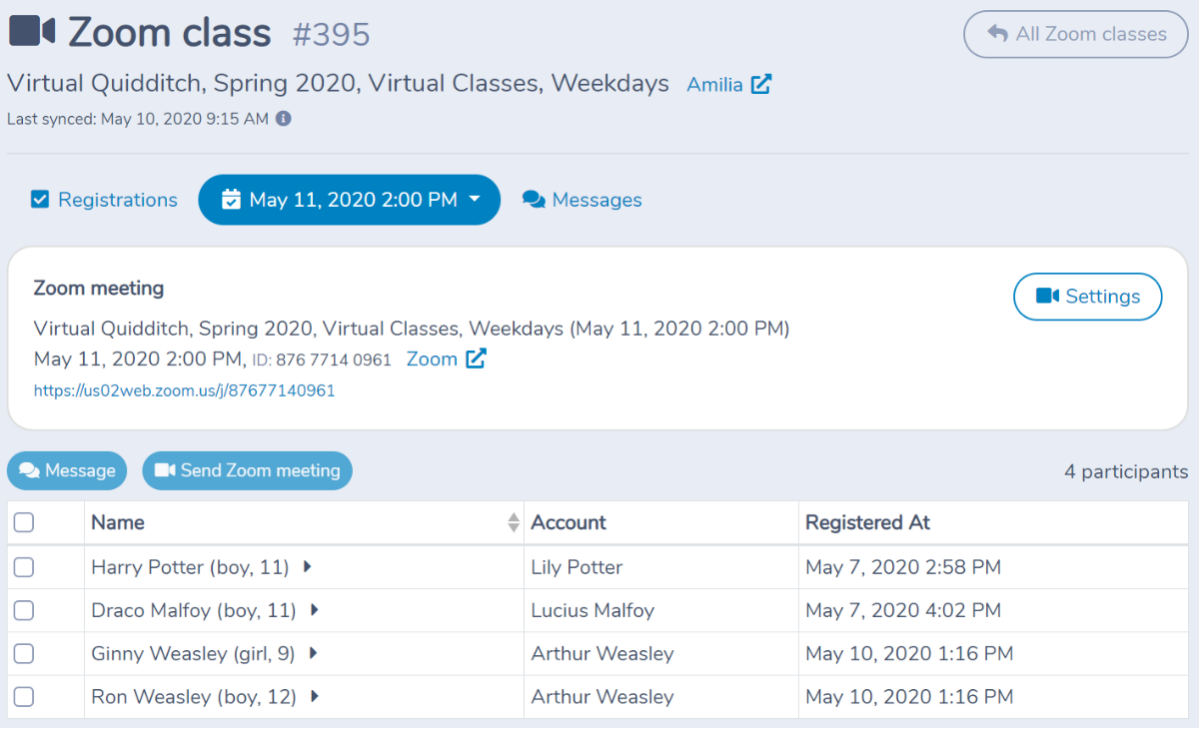Click the May 7, 2020 2:58 PM cell
The height and width of the screenshot is (730, 1199).
[993, 566]
